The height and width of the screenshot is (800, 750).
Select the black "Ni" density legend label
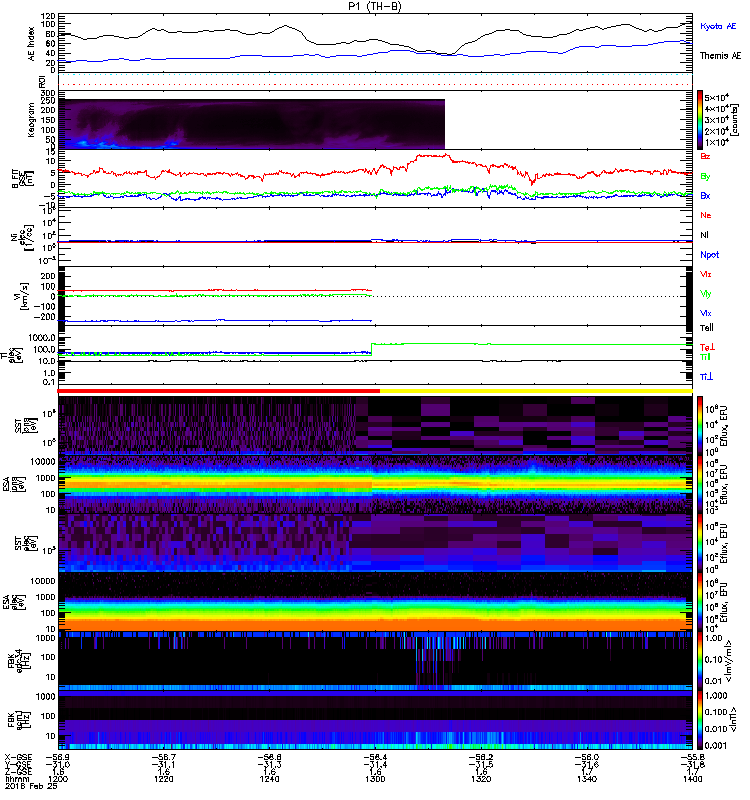[705, 235]
